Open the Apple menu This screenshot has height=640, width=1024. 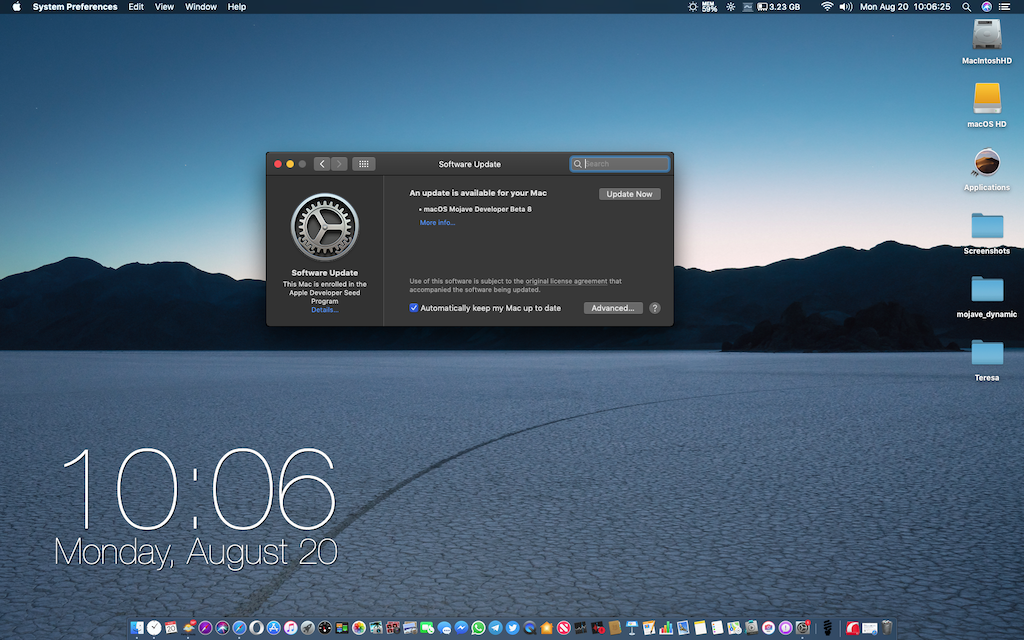coord(16,7)
